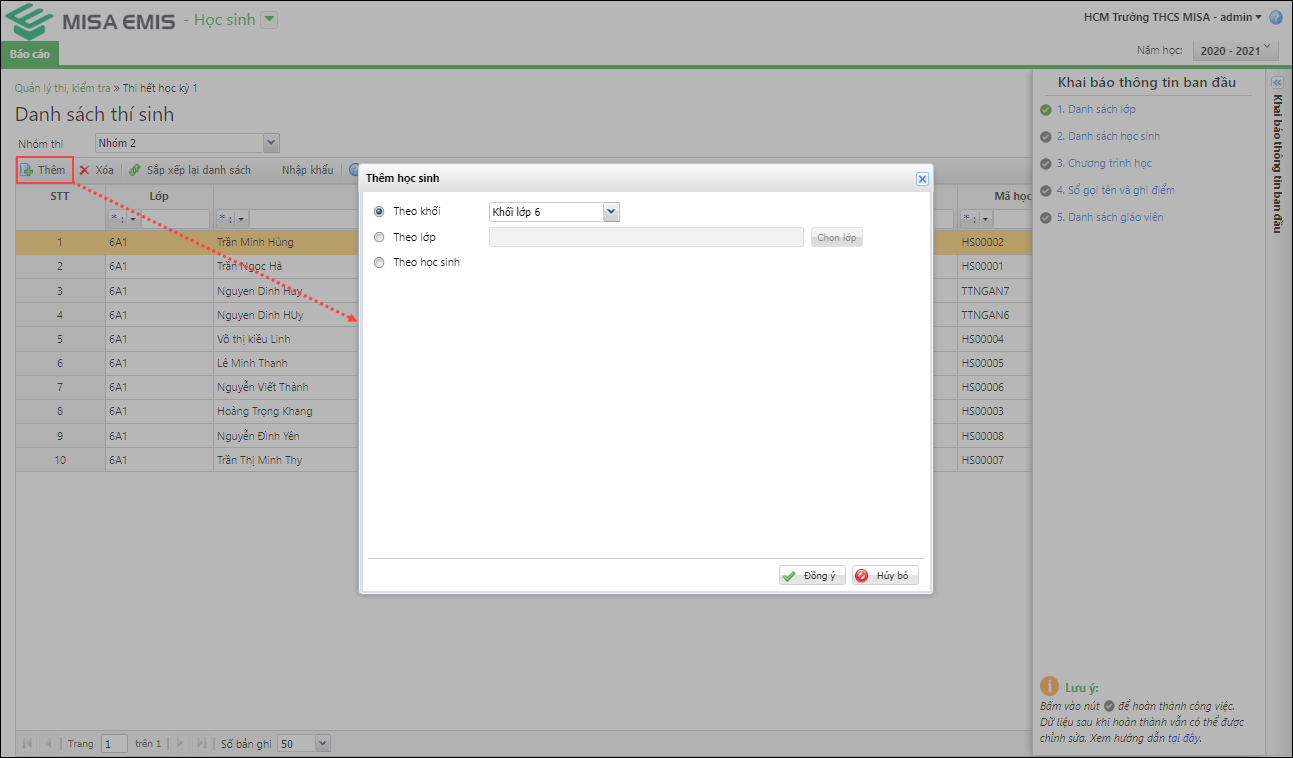
Task: Open the 2. Danh sách học sinh link
Action: [1109, 137]
